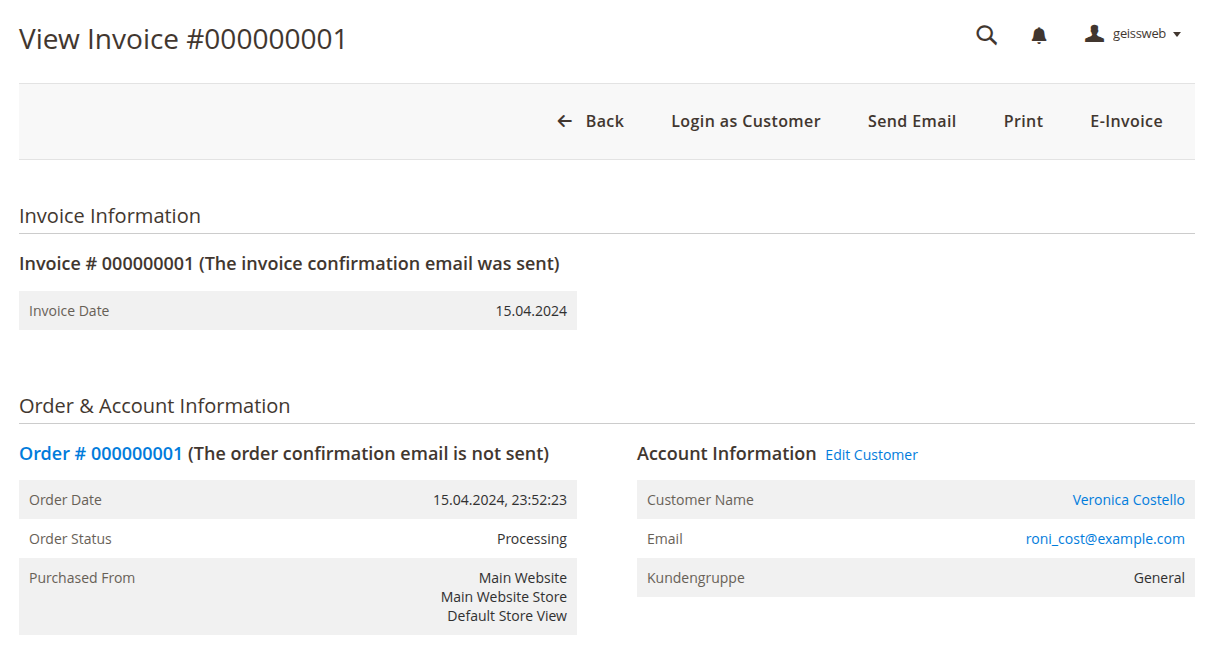The height and width of the screenshot is (657, 1218).
Task: Open the notifications bell
Action: pos(1039,35)
